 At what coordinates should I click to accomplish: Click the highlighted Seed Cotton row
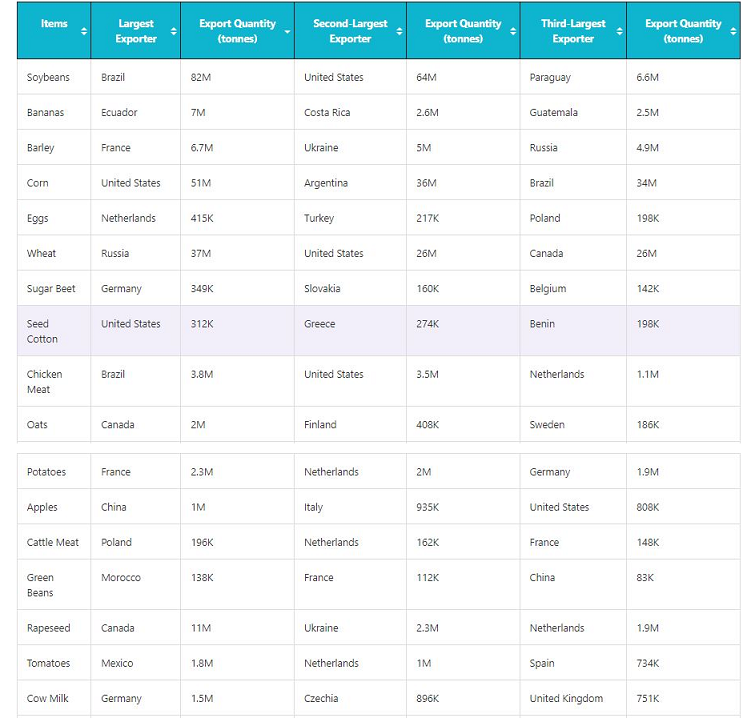pos(378,331)
